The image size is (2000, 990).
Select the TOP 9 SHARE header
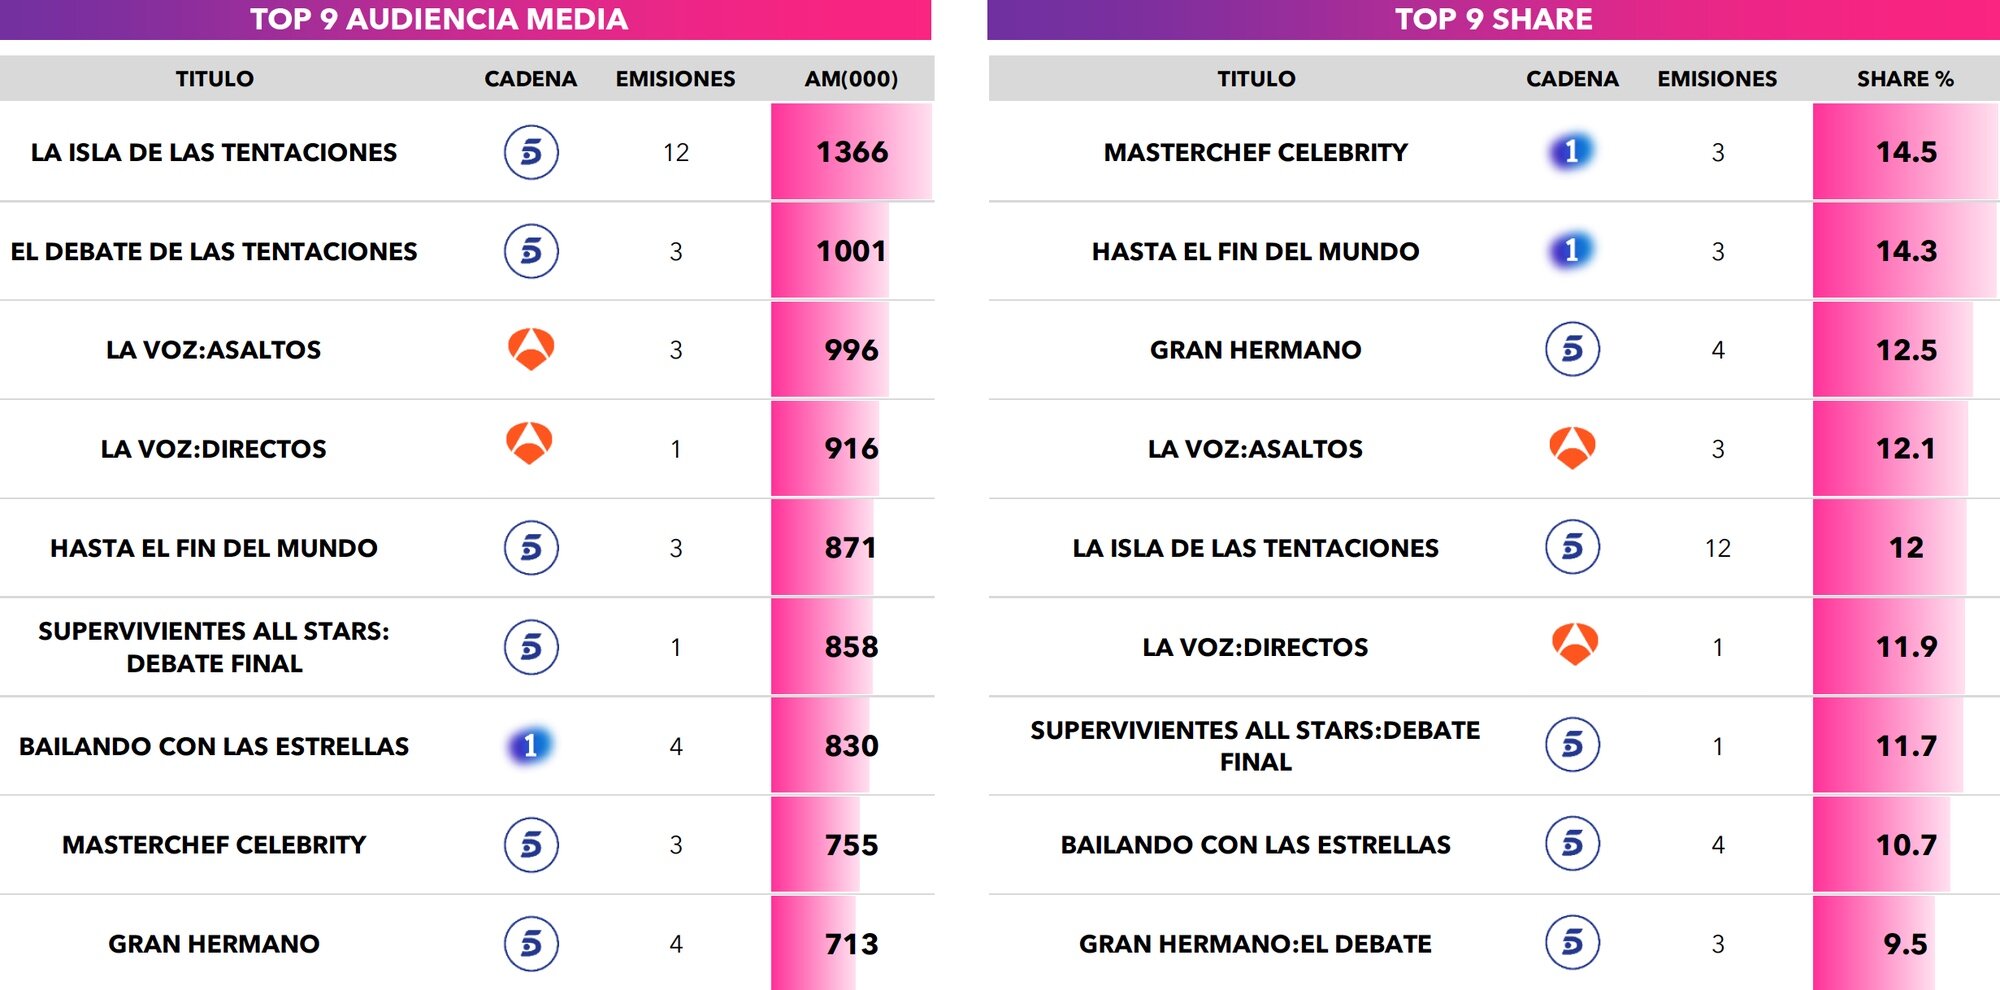[x=1494, y=19]
